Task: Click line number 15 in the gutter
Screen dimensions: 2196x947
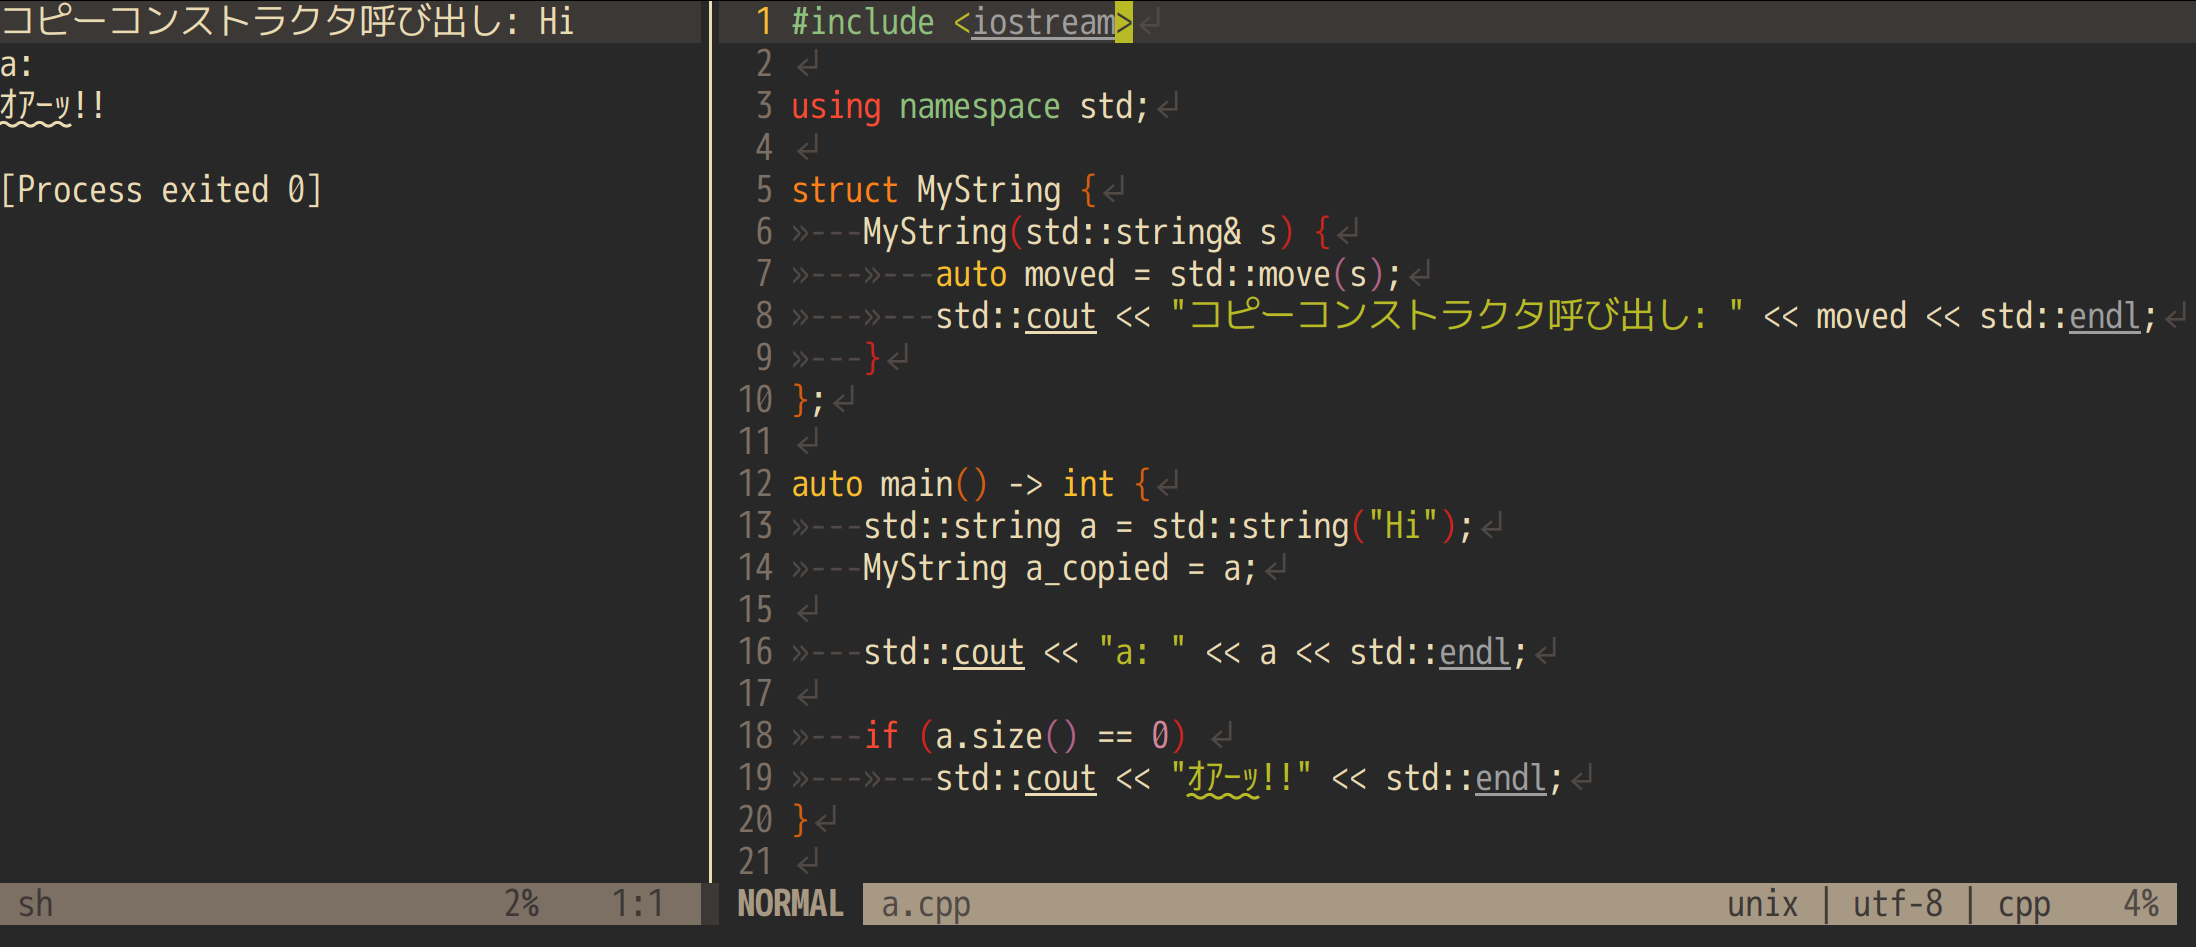Action: click(x=755, y=610)
